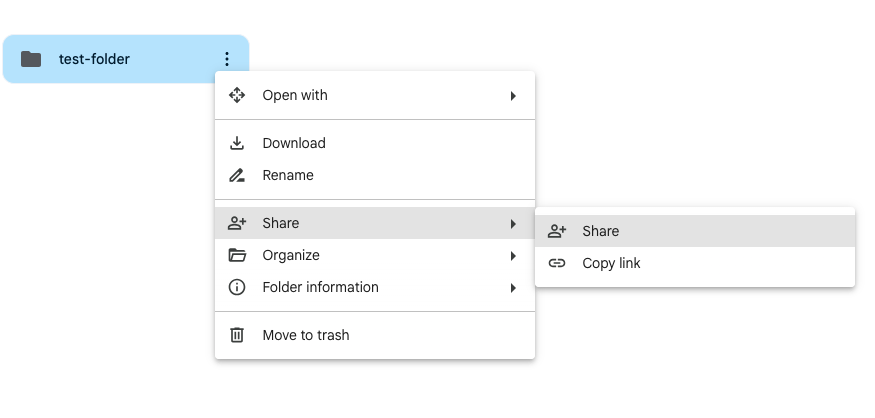The height and width of the screenshot is (418, 875).
Task: Expand the Folder information submenu arrow
Action: click(x=513, y=288)
